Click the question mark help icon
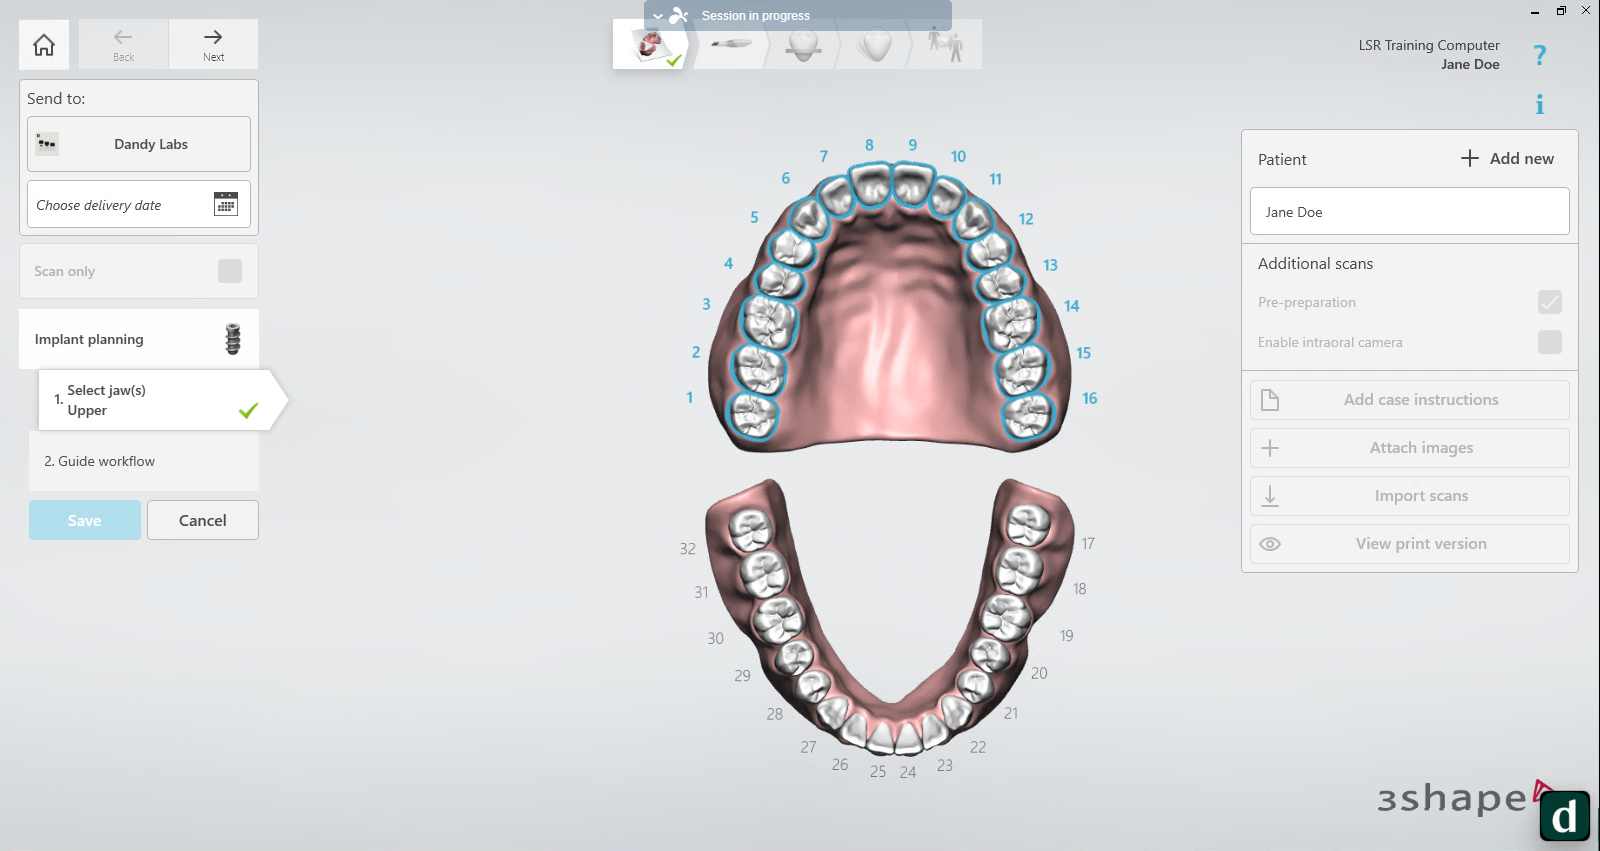This screenshot has height=851, width=1600. [1539, 56]
